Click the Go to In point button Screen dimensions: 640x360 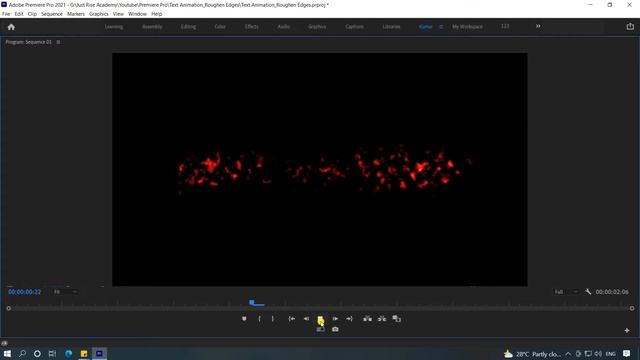click(292, 319)
